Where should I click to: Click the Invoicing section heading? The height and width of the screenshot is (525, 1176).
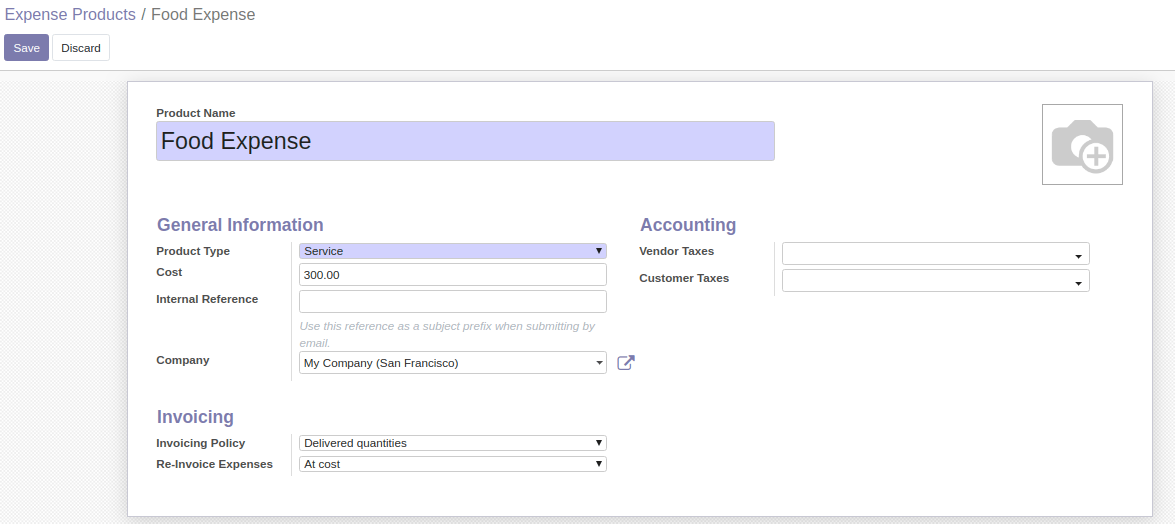(195, 417)
